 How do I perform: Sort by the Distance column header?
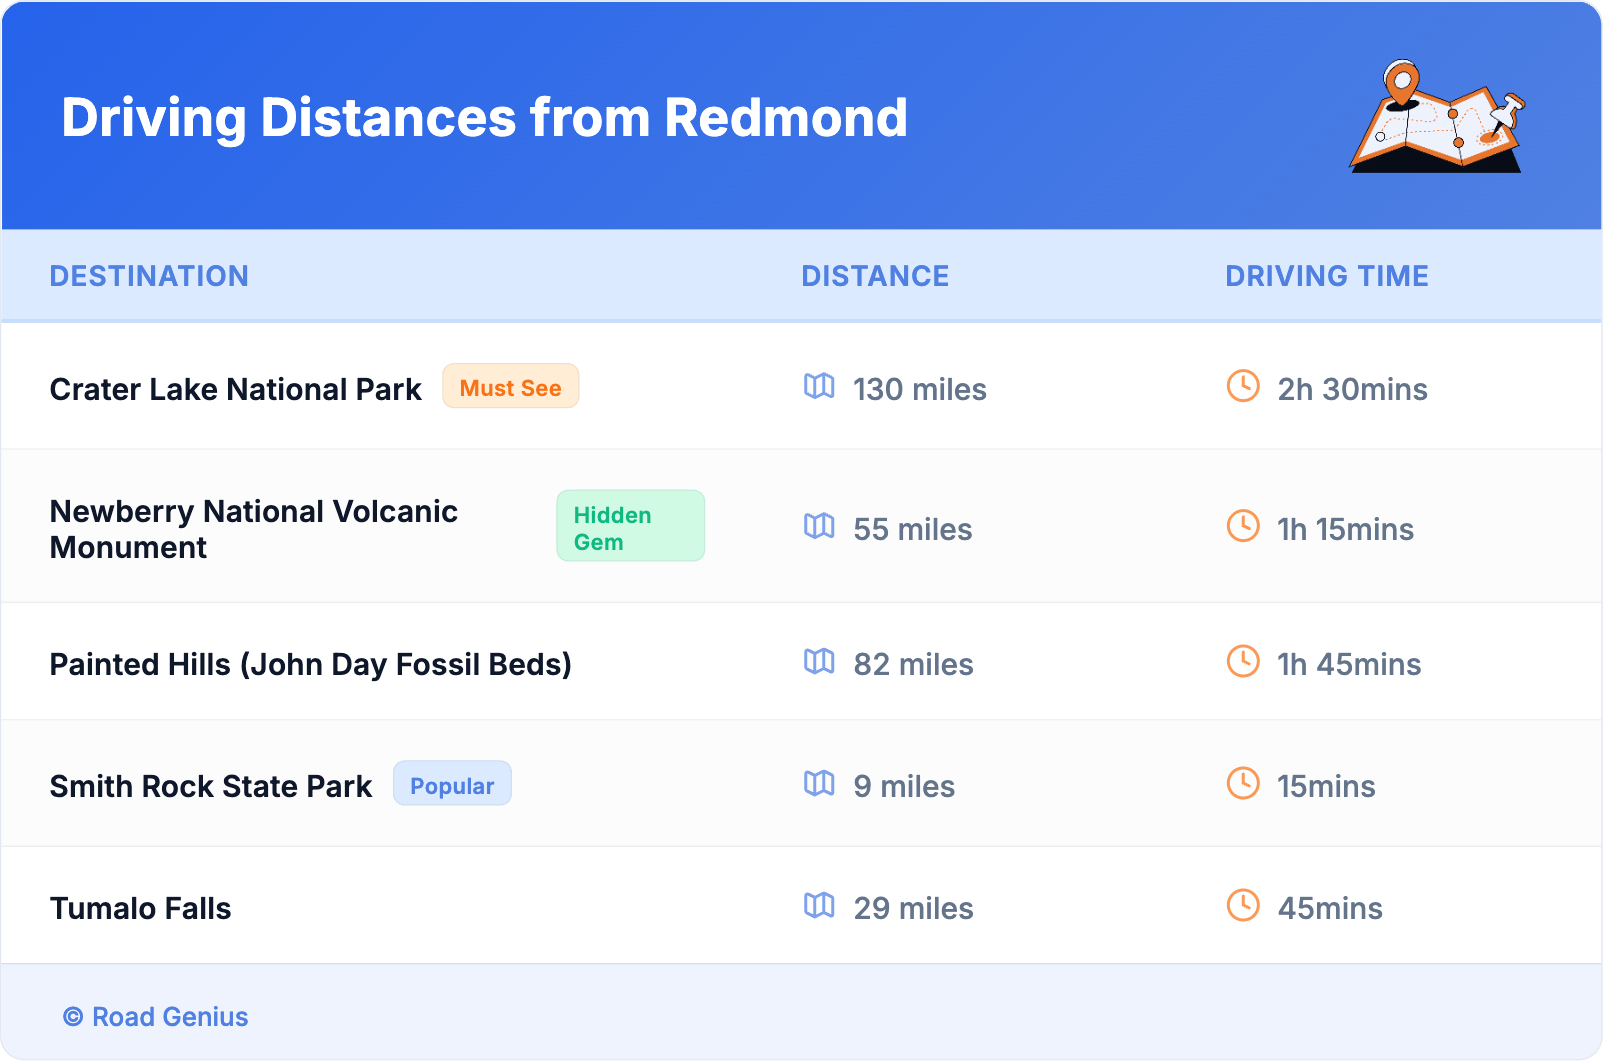coord(875,276)
